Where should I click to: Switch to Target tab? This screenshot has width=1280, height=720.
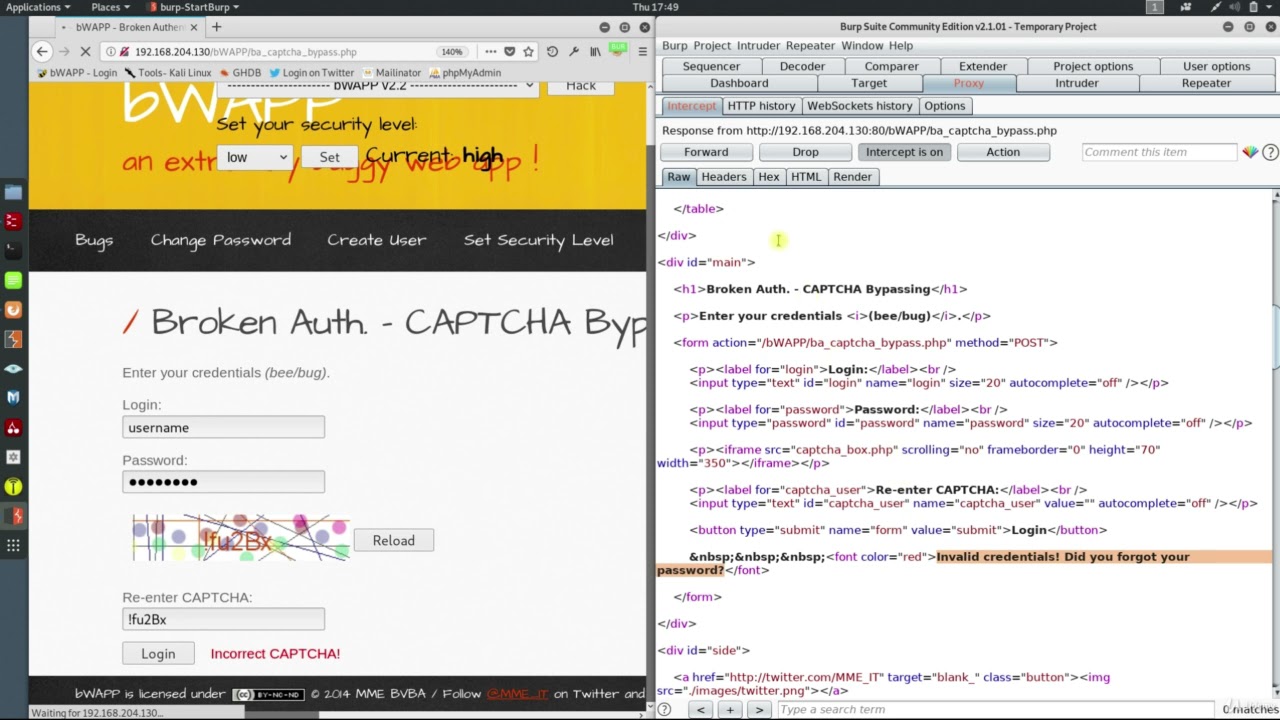(x=869, y=83)
